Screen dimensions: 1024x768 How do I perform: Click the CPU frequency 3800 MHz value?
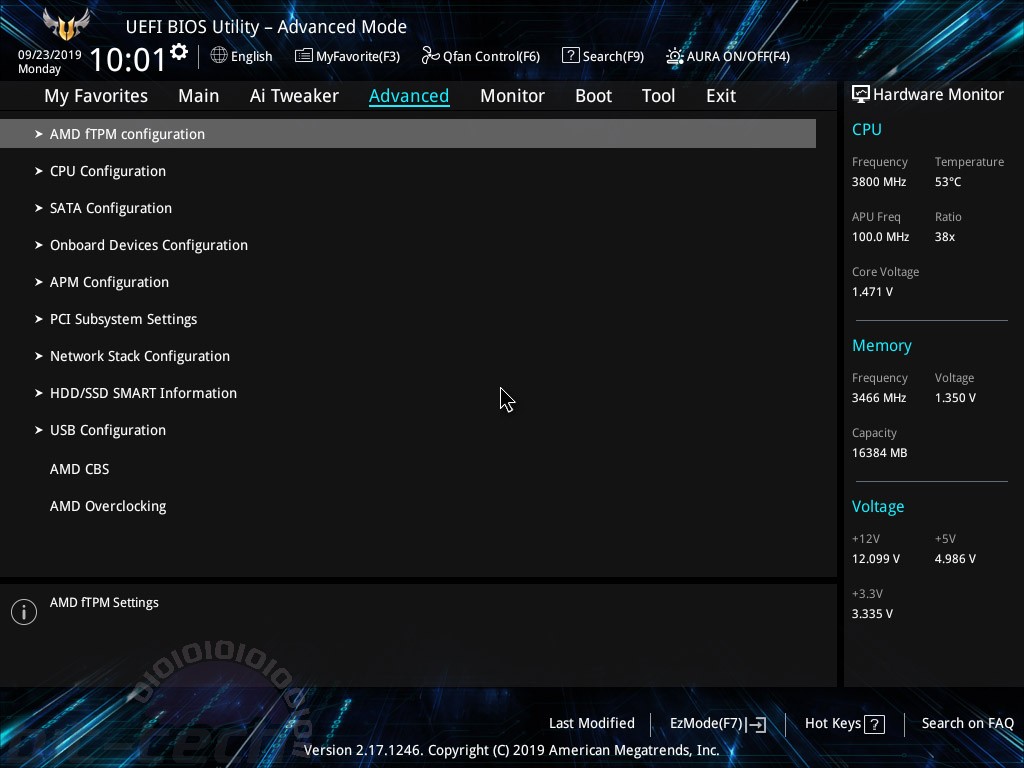[x=879, y=182]
